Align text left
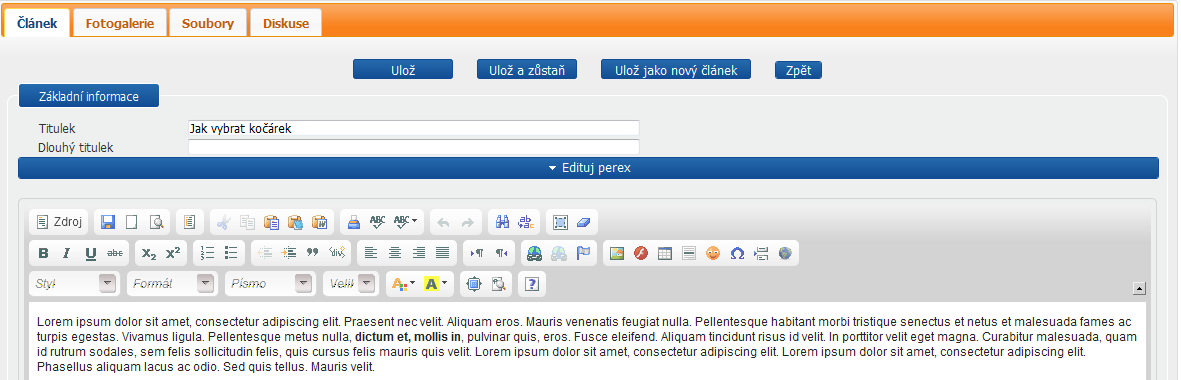1181x380 pixels. [x=371, y=254]
